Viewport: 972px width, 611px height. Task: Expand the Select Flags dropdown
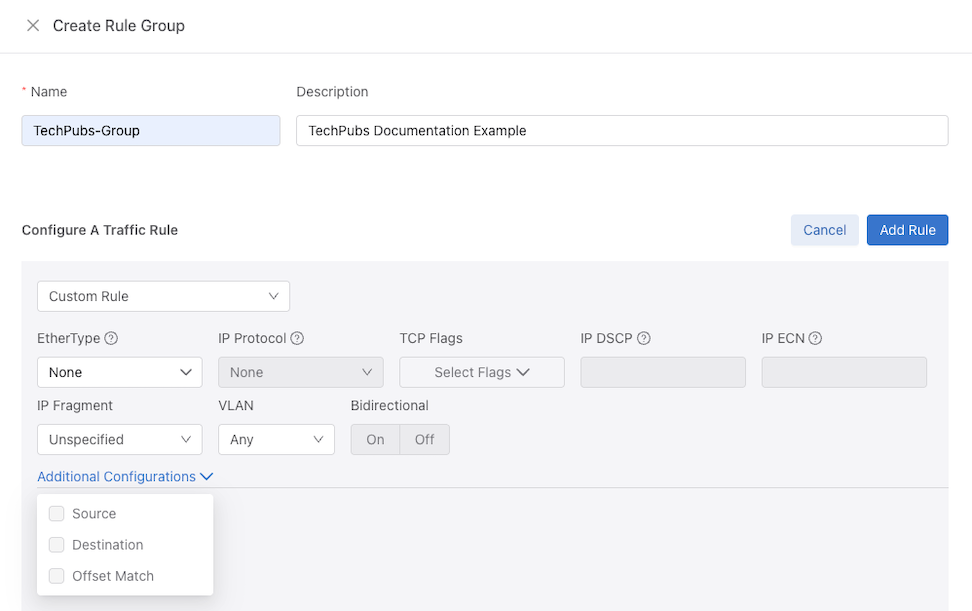[x=482, y=372]
